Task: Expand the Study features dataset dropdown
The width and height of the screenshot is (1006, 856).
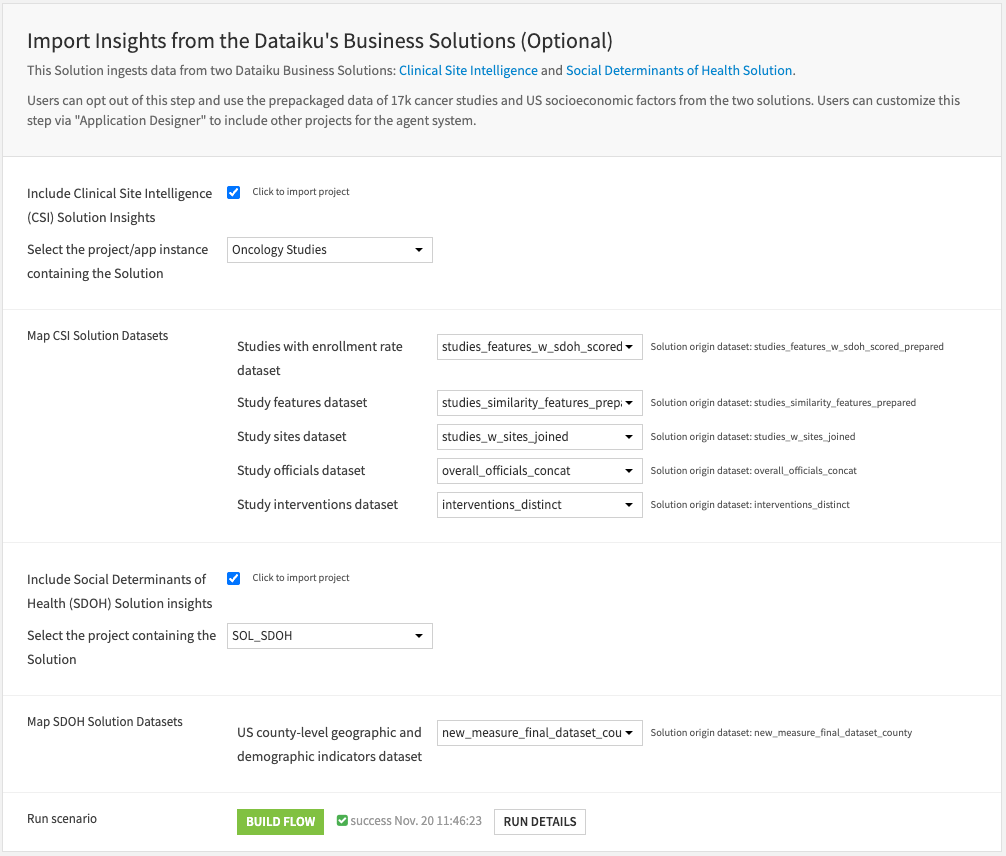Action: click(x=540, y=403)
